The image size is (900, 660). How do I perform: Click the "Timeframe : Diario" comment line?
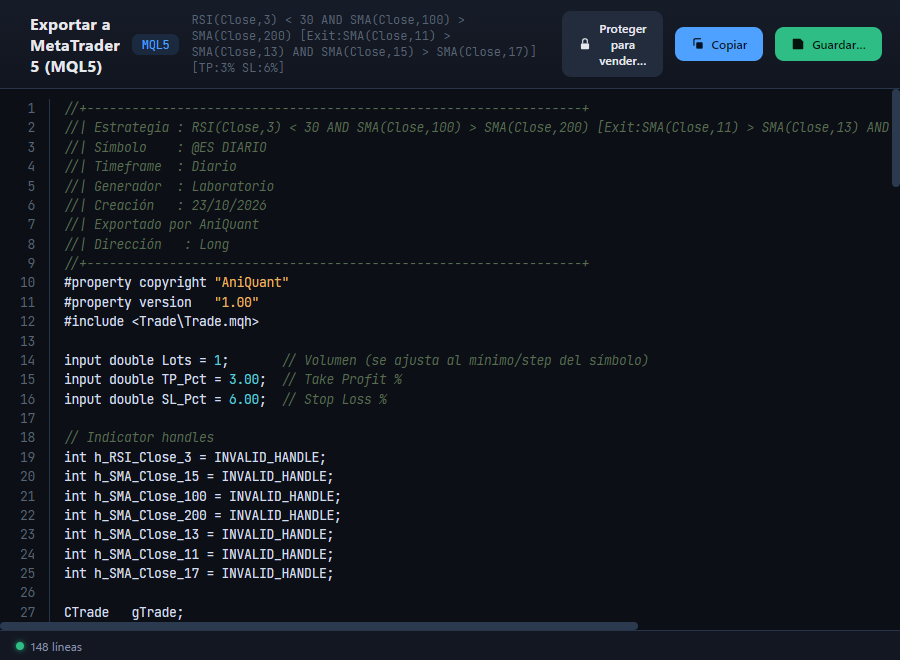point(150,166)
